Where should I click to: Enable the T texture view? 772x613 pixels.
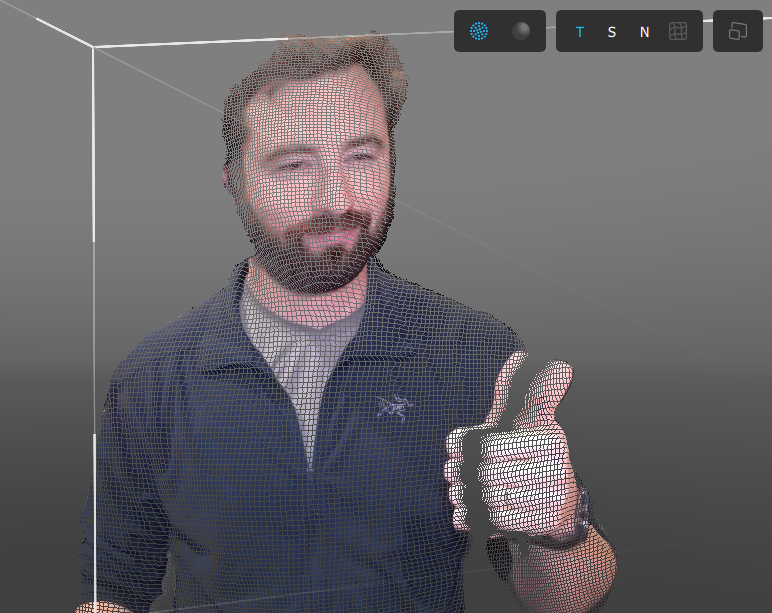[x=579, y=32]
